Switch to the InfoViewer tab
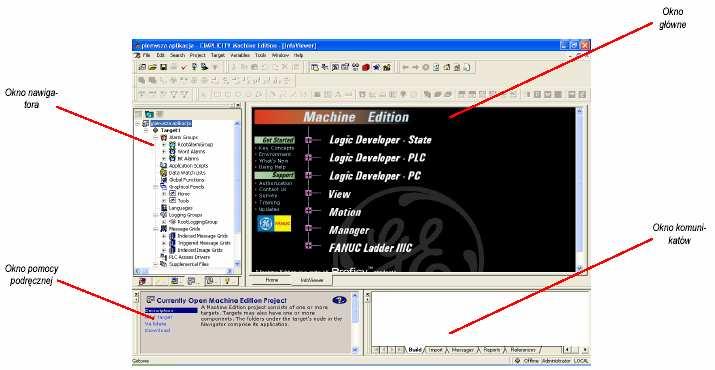 click(x=312, y=281)
